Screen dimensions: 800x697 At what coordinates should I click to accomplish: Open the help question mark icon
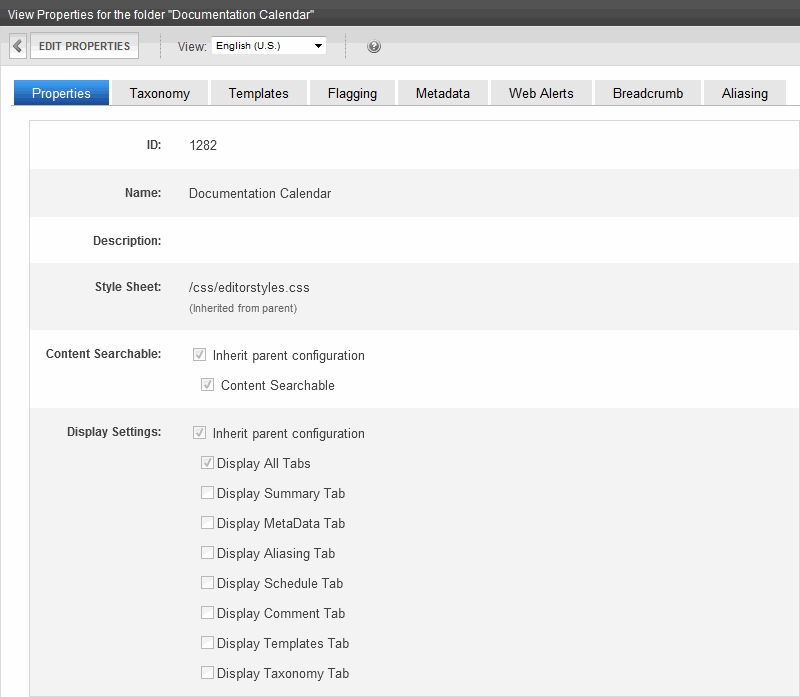[x=374, y=47]
